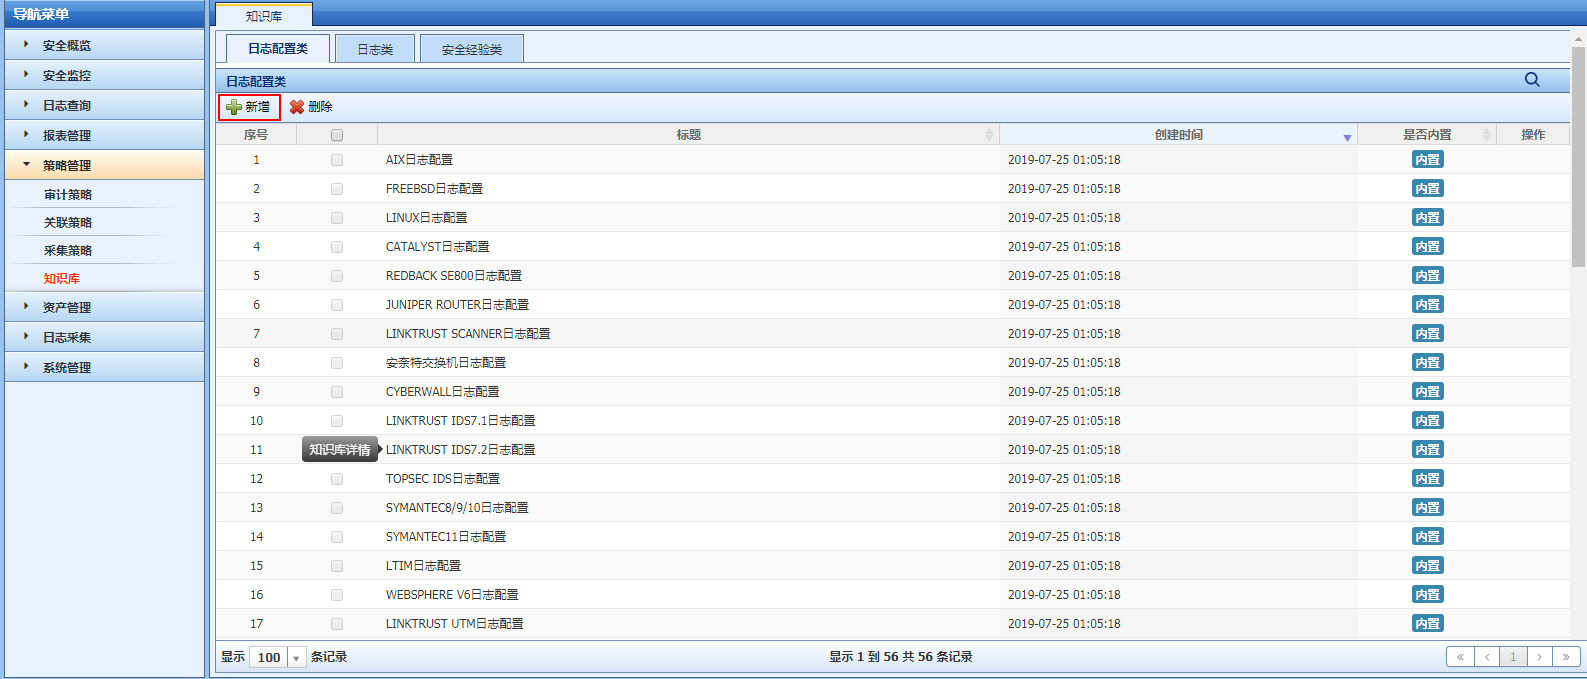Go to the last page arrow

(x=1566, y=657)
